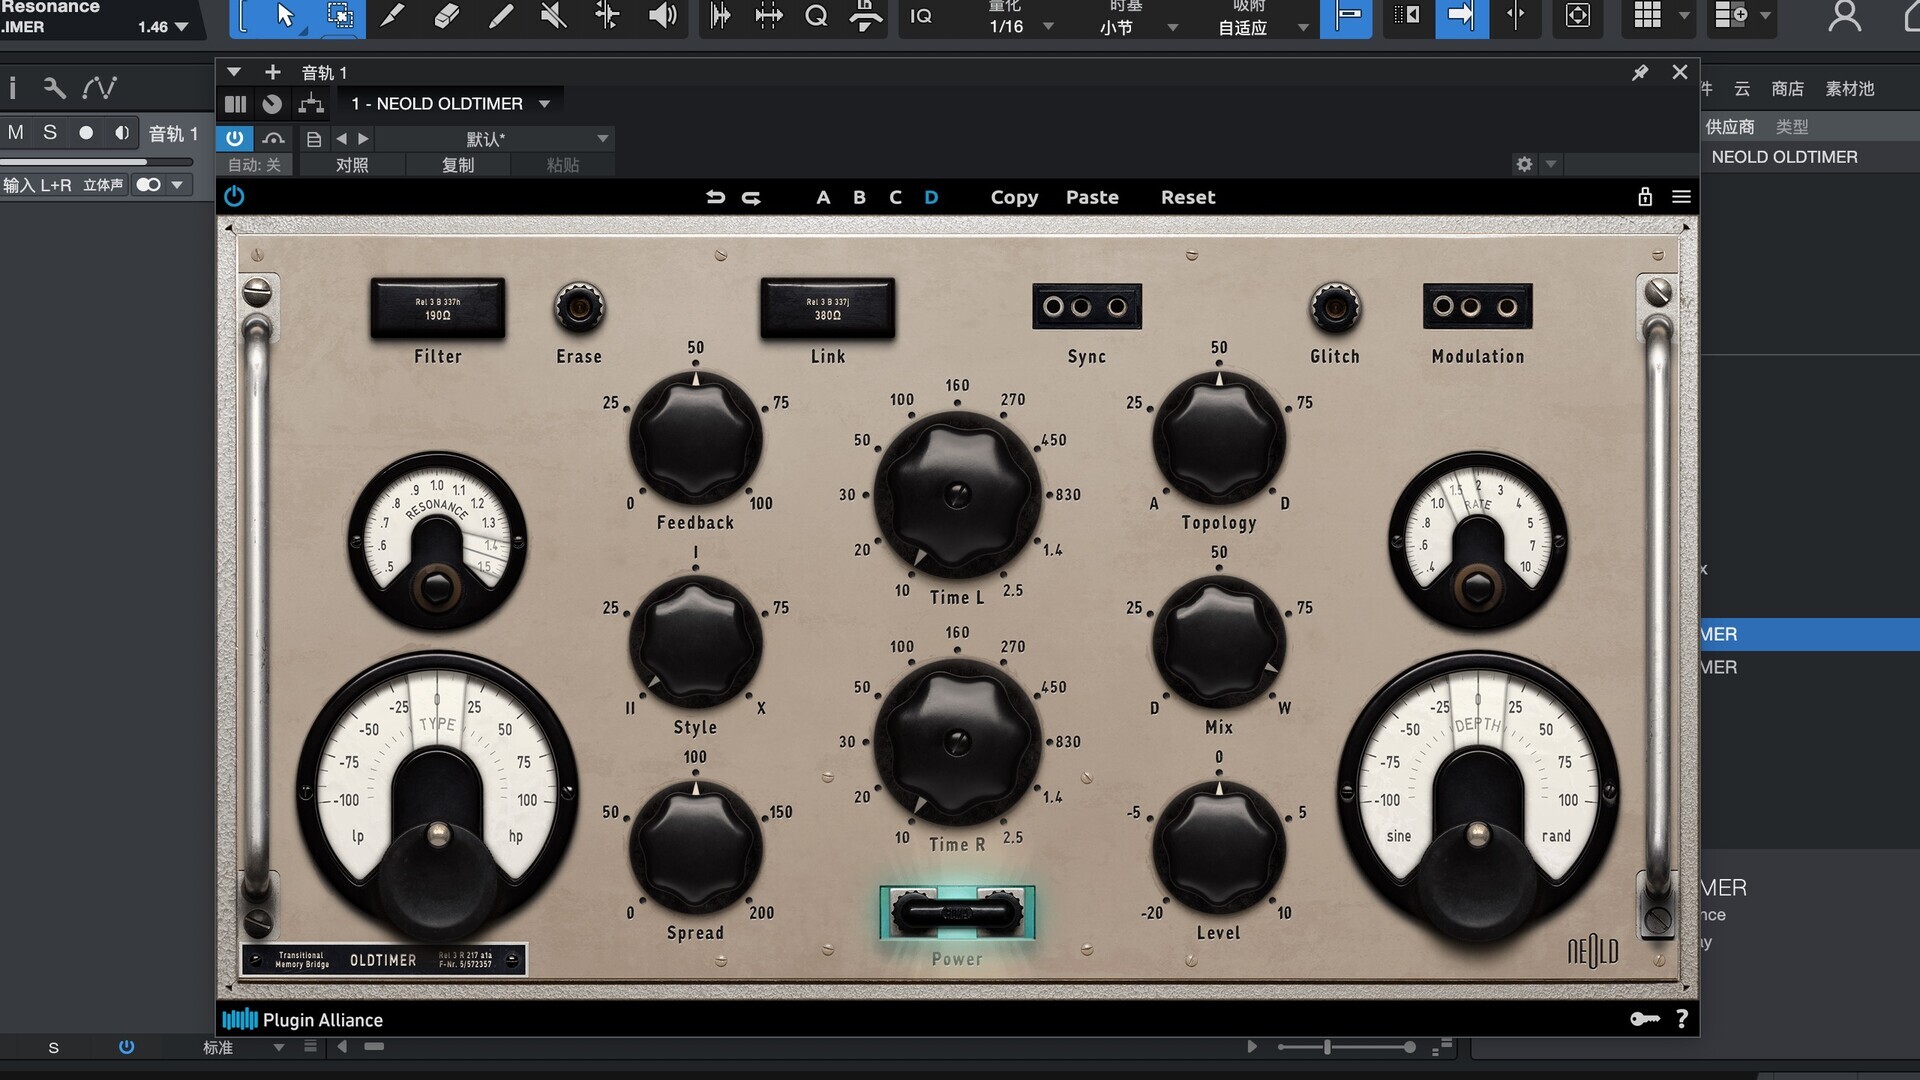Viewport: 1920px width, 1080px height.
Task: Select the Bend marker tool
Action: pyautogui.click(x=607, y=15)
